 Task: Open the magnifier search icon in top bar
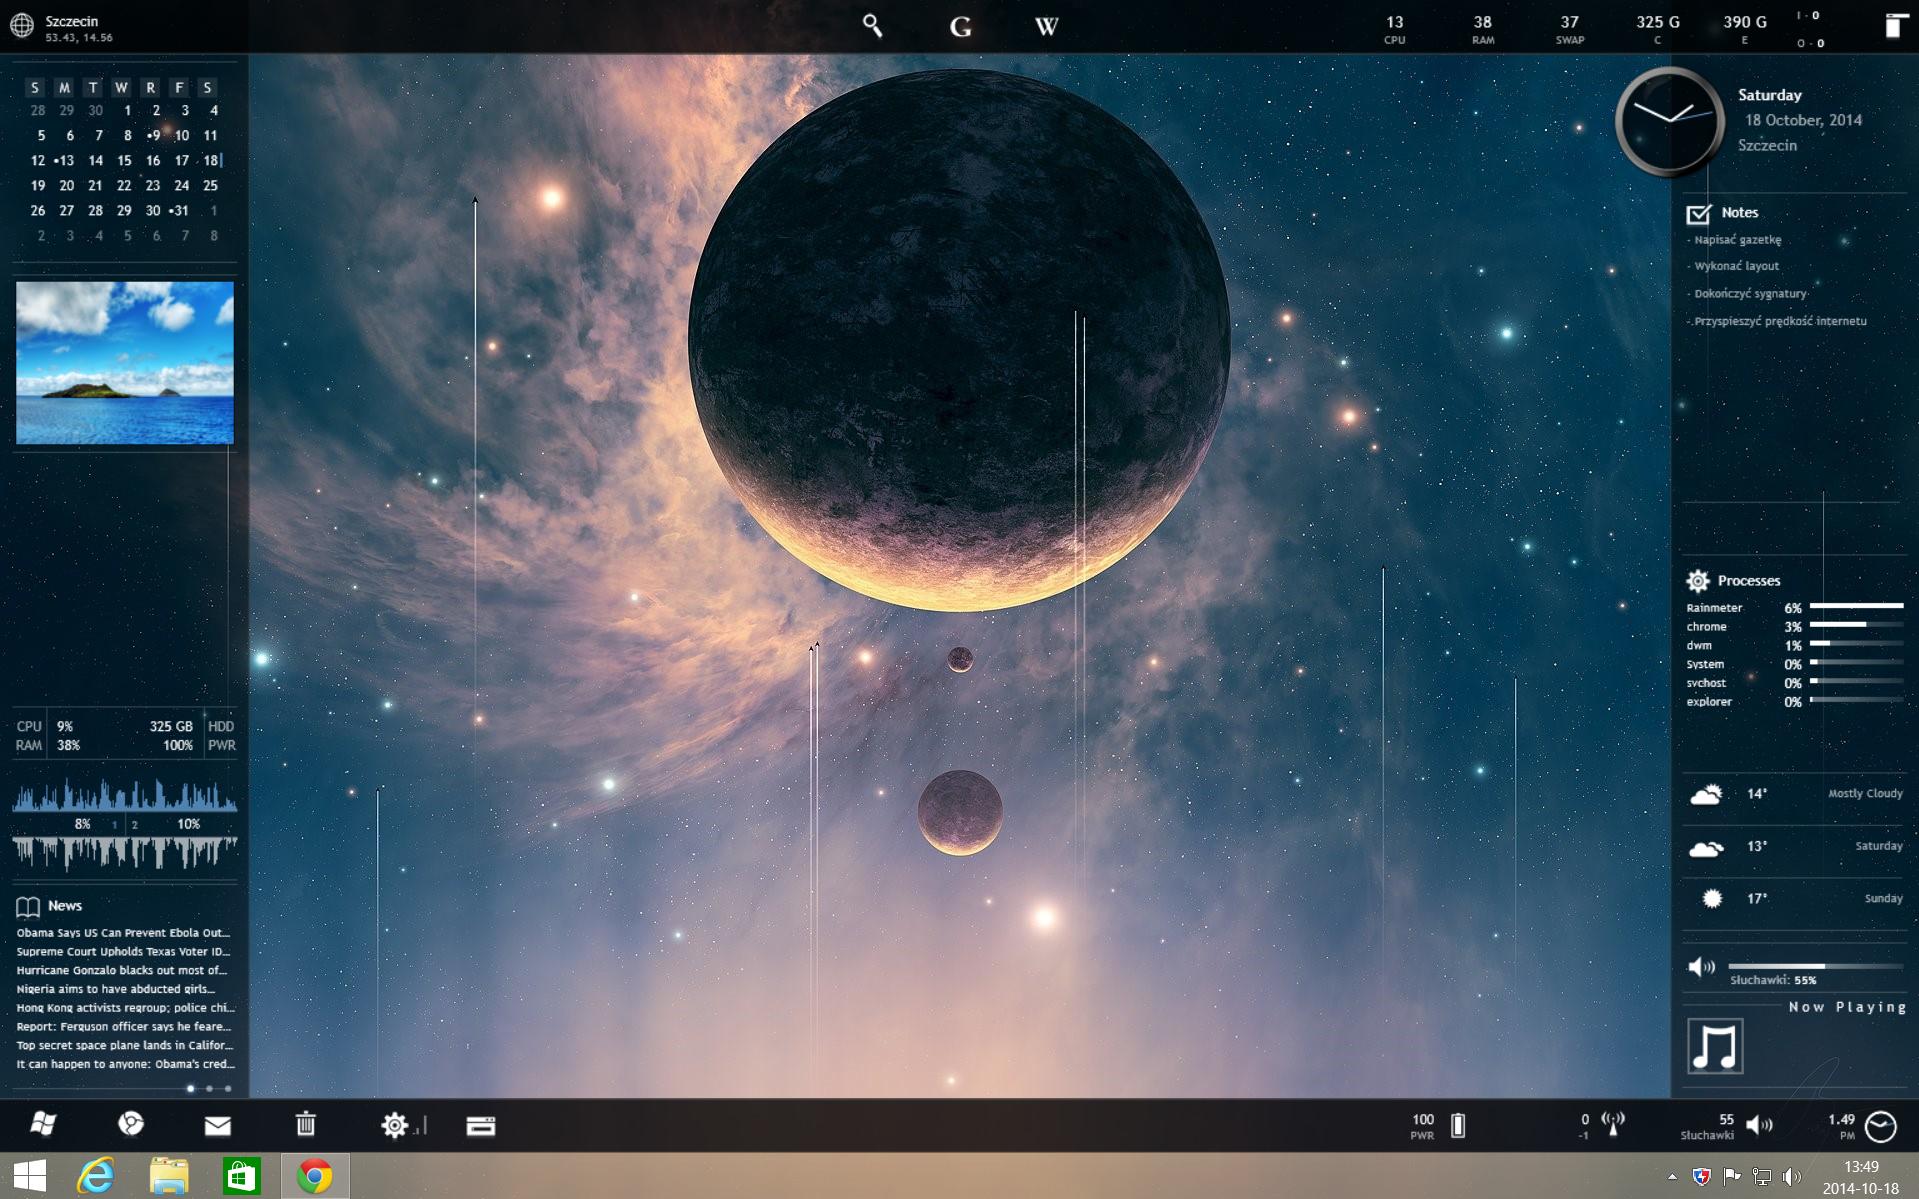point(873,26)
